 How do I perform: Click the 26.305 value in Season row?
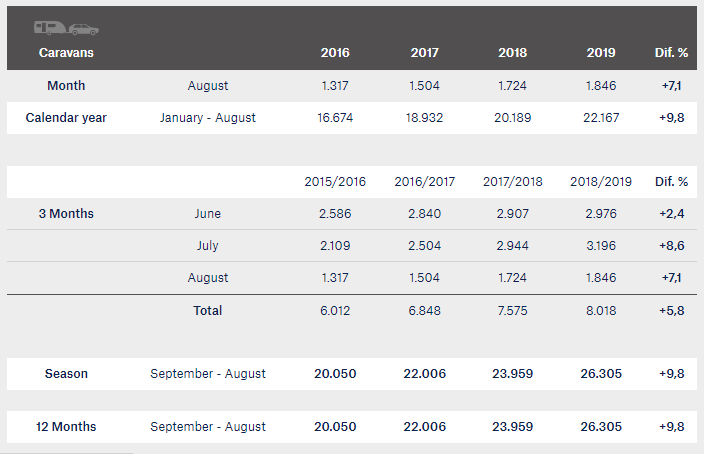601,374
